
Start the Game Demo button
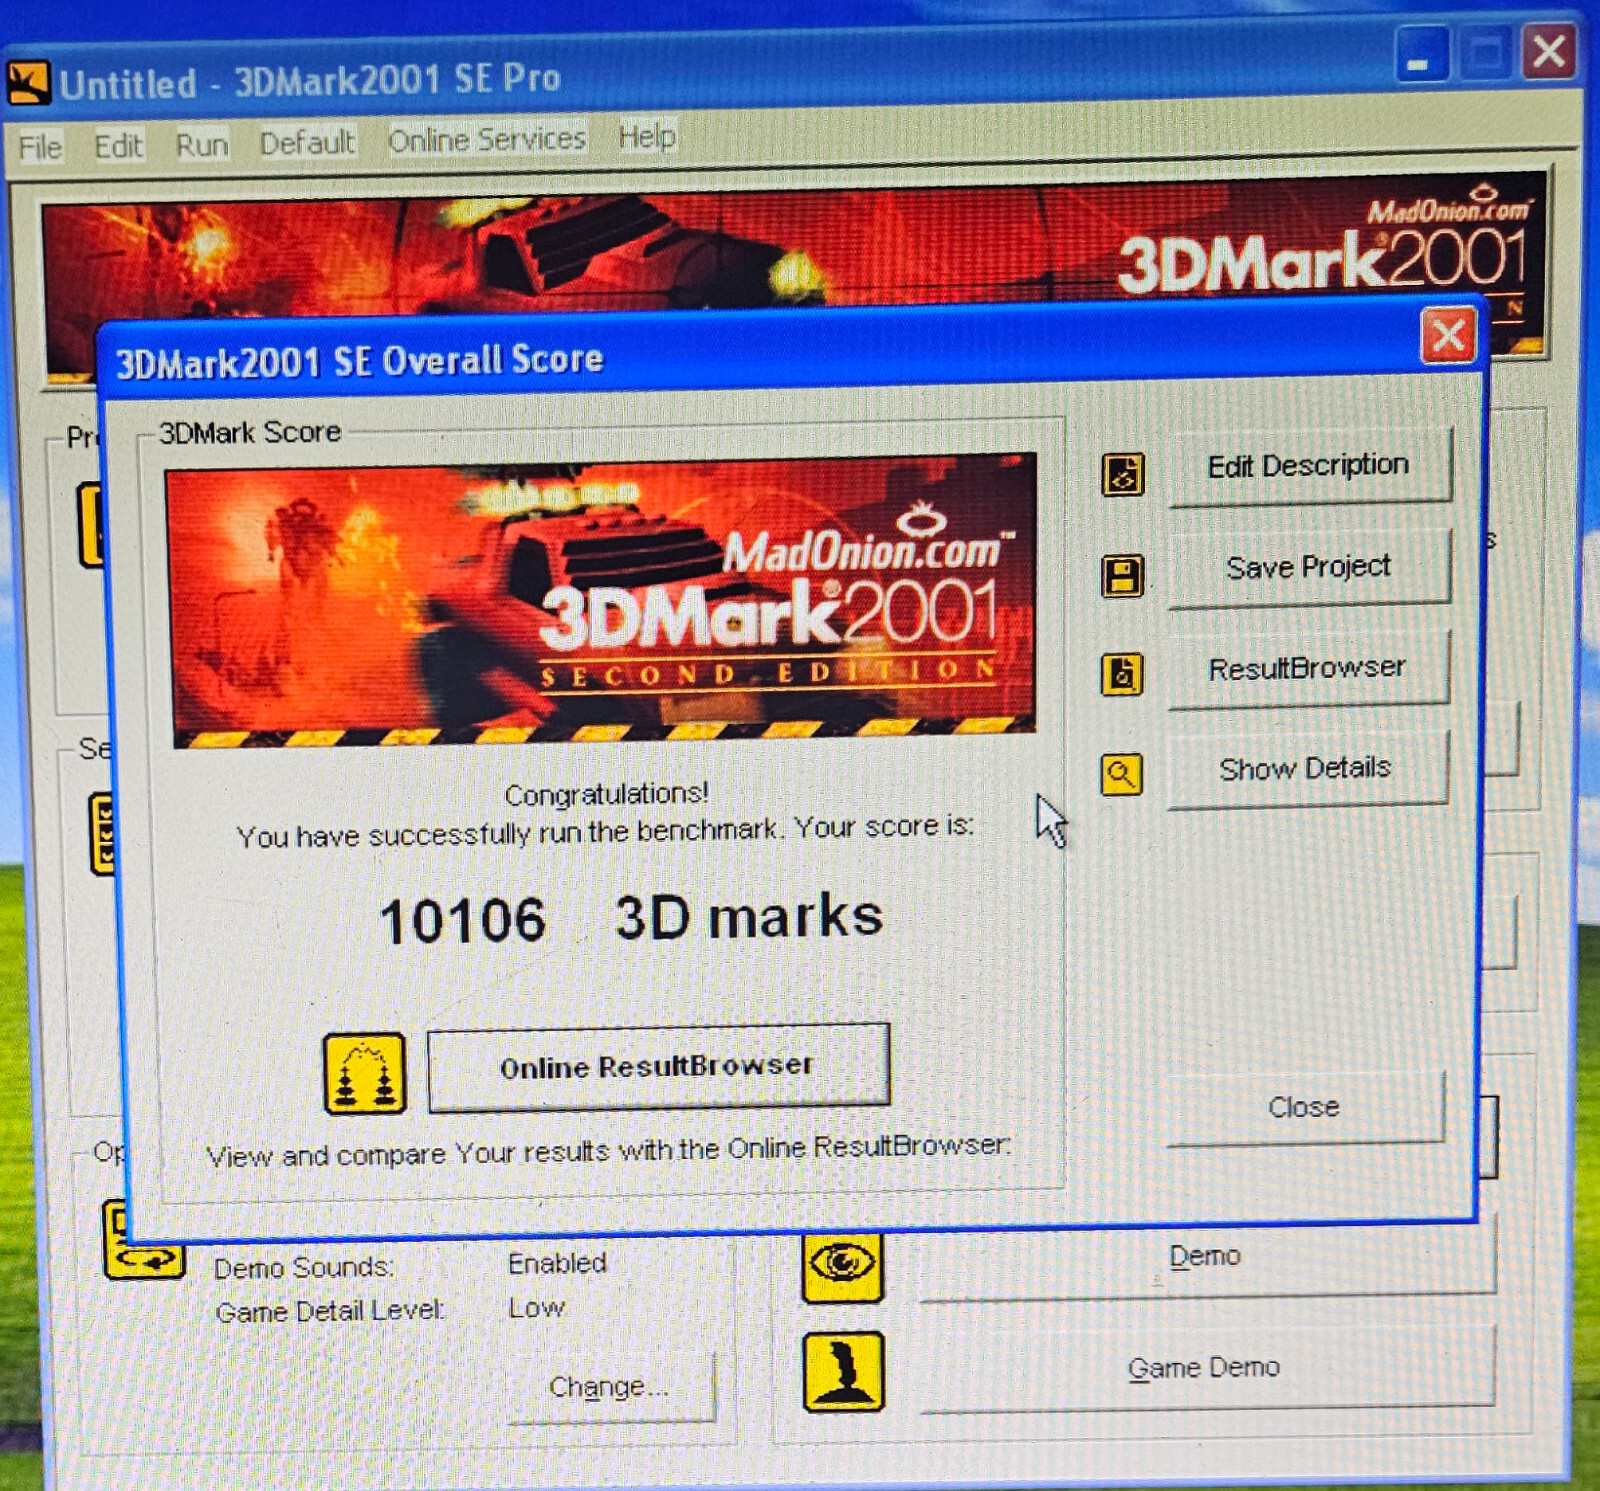(x=1206, y=1368)
